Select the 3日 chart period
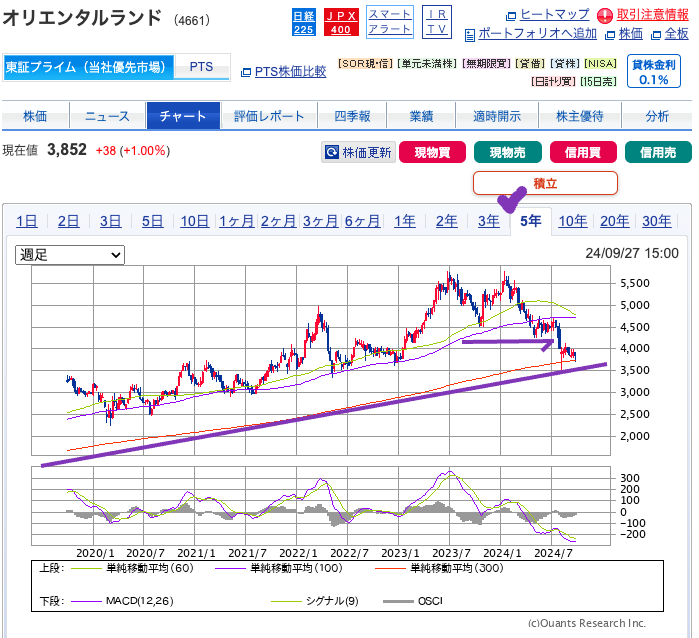 pyautogui.click(x=111, y=221)
